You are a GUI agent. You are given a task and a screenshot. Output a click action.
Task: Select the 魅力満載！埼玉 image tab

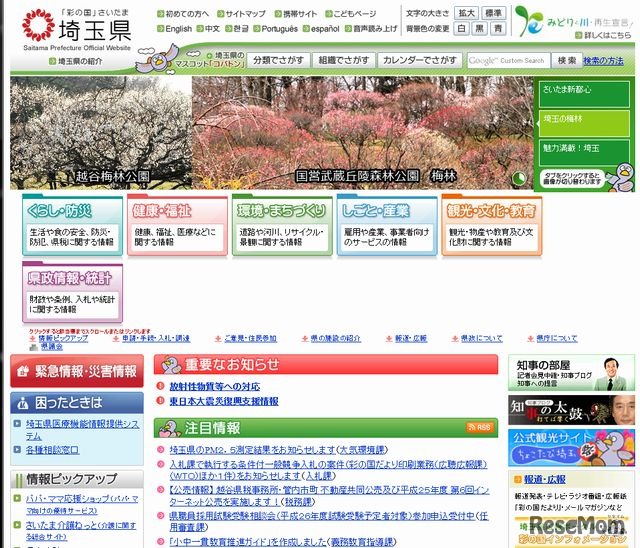point(584,153)
